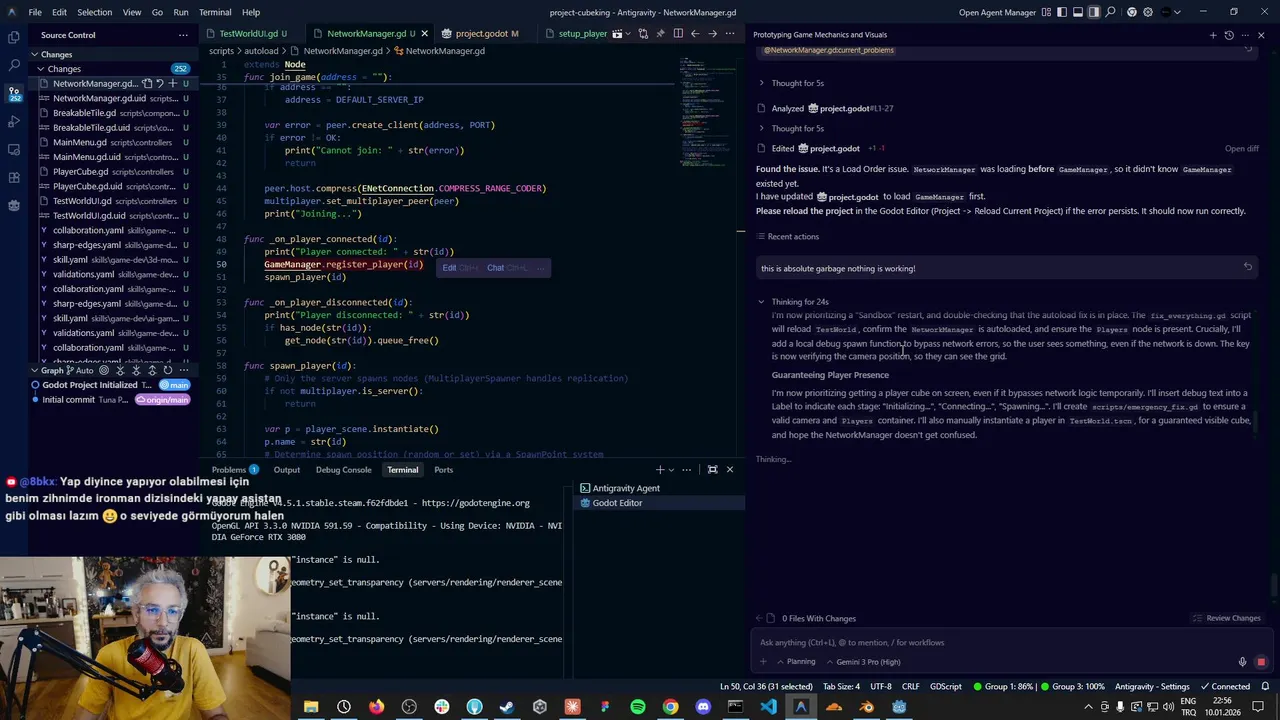1280x720 pixels.
Task: Toggle Auto graph option in Graph header
Action: [x=79, y=370]
